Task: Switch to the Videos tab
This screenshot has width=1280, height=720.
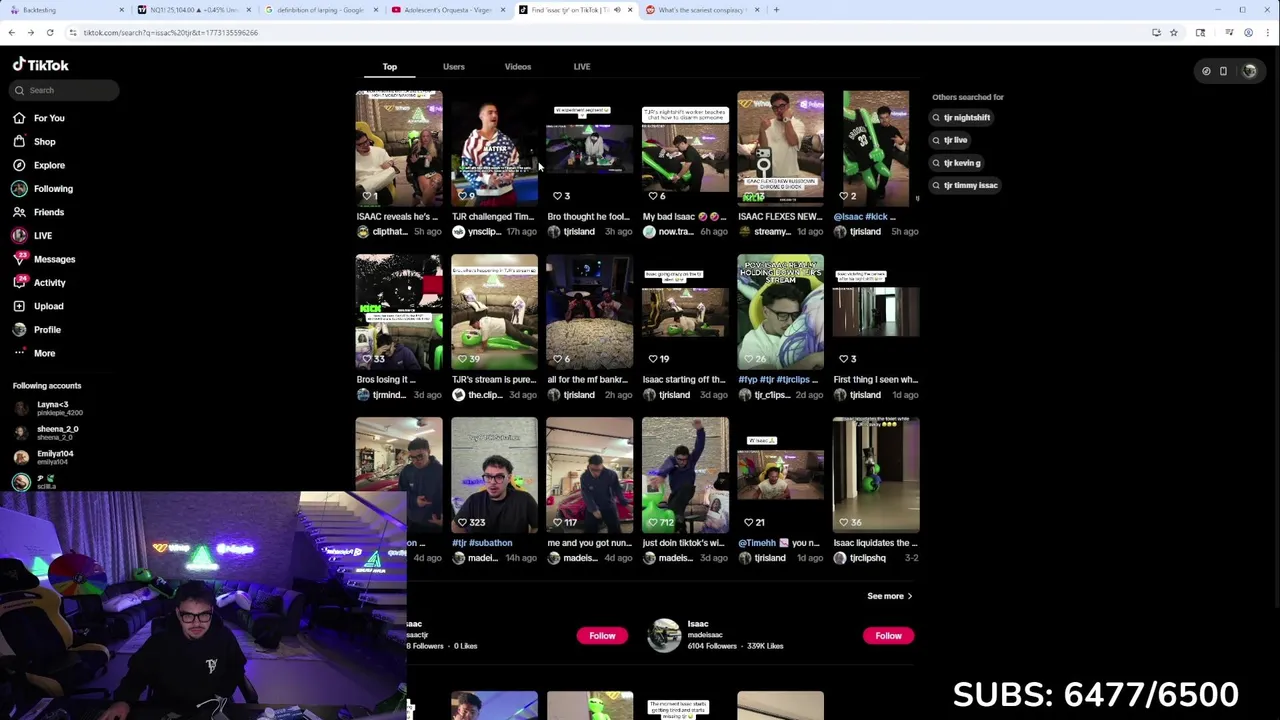Action: coord(518,67)
